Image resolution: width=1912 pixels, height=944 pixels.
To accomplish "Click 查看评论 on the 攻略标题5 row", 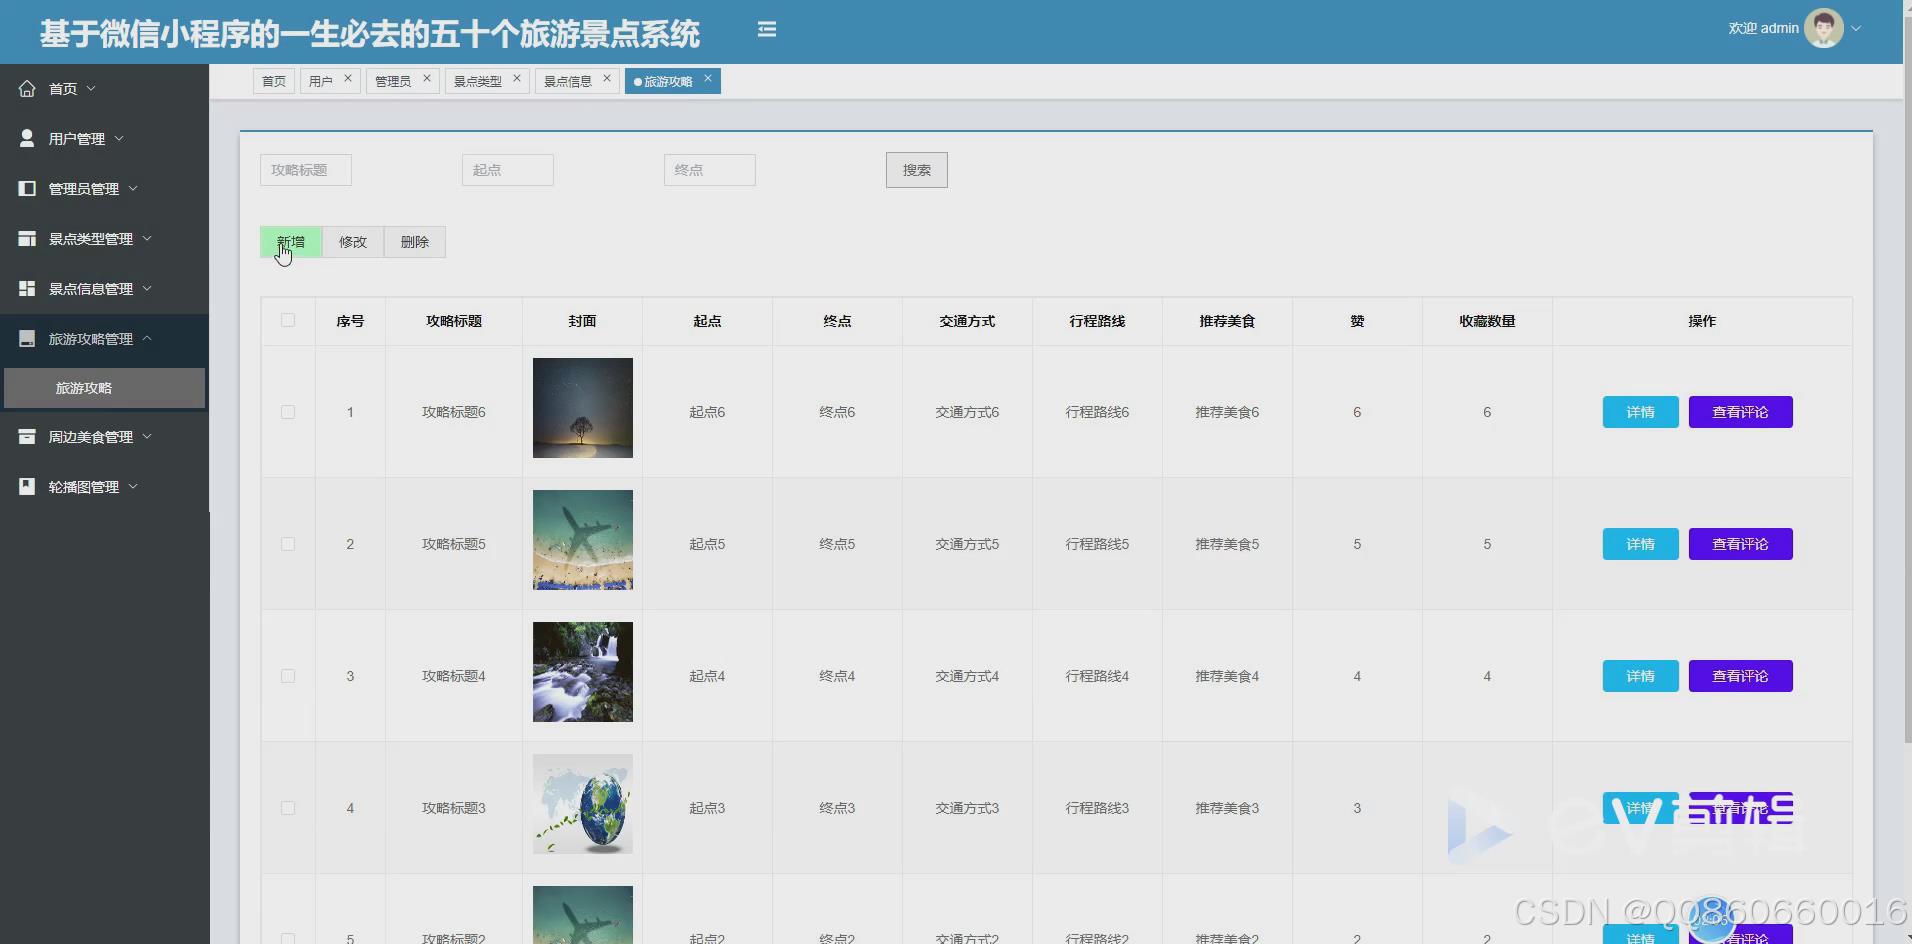I will pyautogui.click(x=1740, y=543).
